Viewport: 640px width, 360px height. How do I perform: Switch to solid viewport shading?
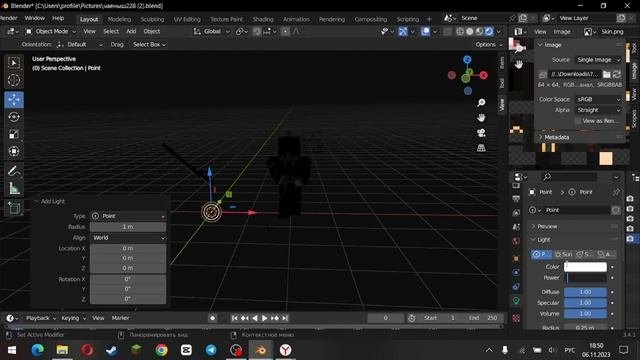pos(470,31)
